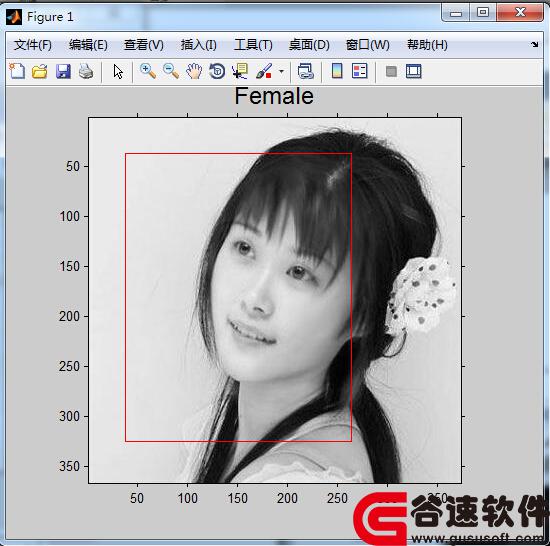Click the displayed grayscale portrait image
Viewport: 550px width, 546px height.
(275, 301)
